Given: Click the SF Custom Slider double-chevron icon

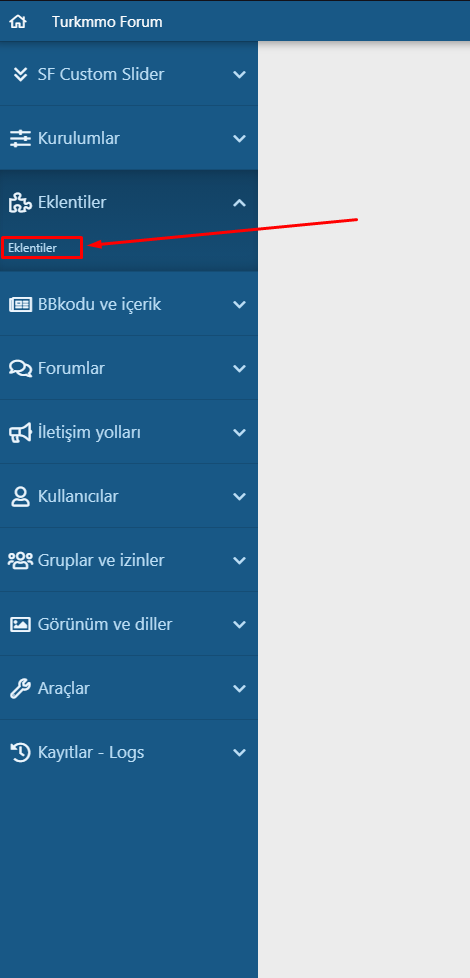Looking at the screenshot, I should tap(21, 74).
